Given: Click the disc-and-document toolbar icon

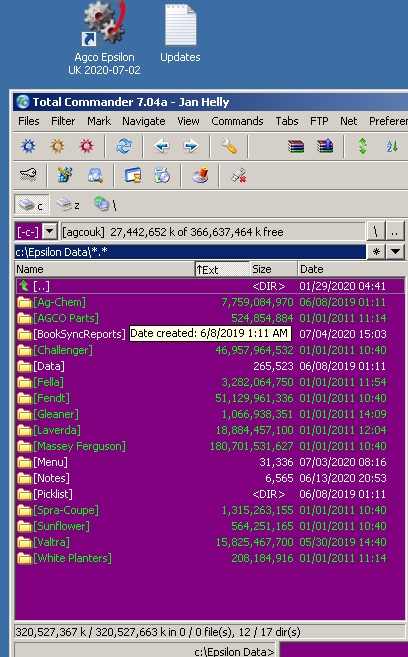Looking at the screenshot, I should (x=162, y=175).
